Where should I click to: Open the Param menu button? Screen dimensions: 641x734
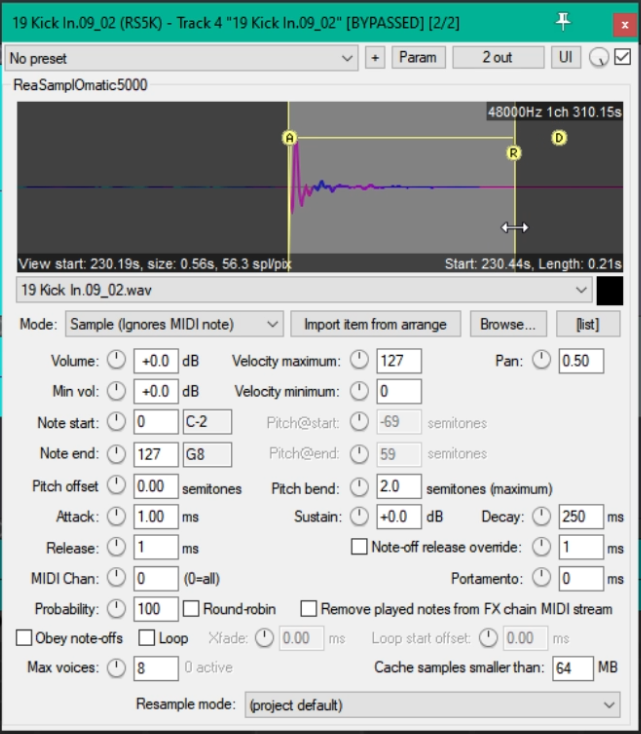pyautogui.click(x=418, y=58)
